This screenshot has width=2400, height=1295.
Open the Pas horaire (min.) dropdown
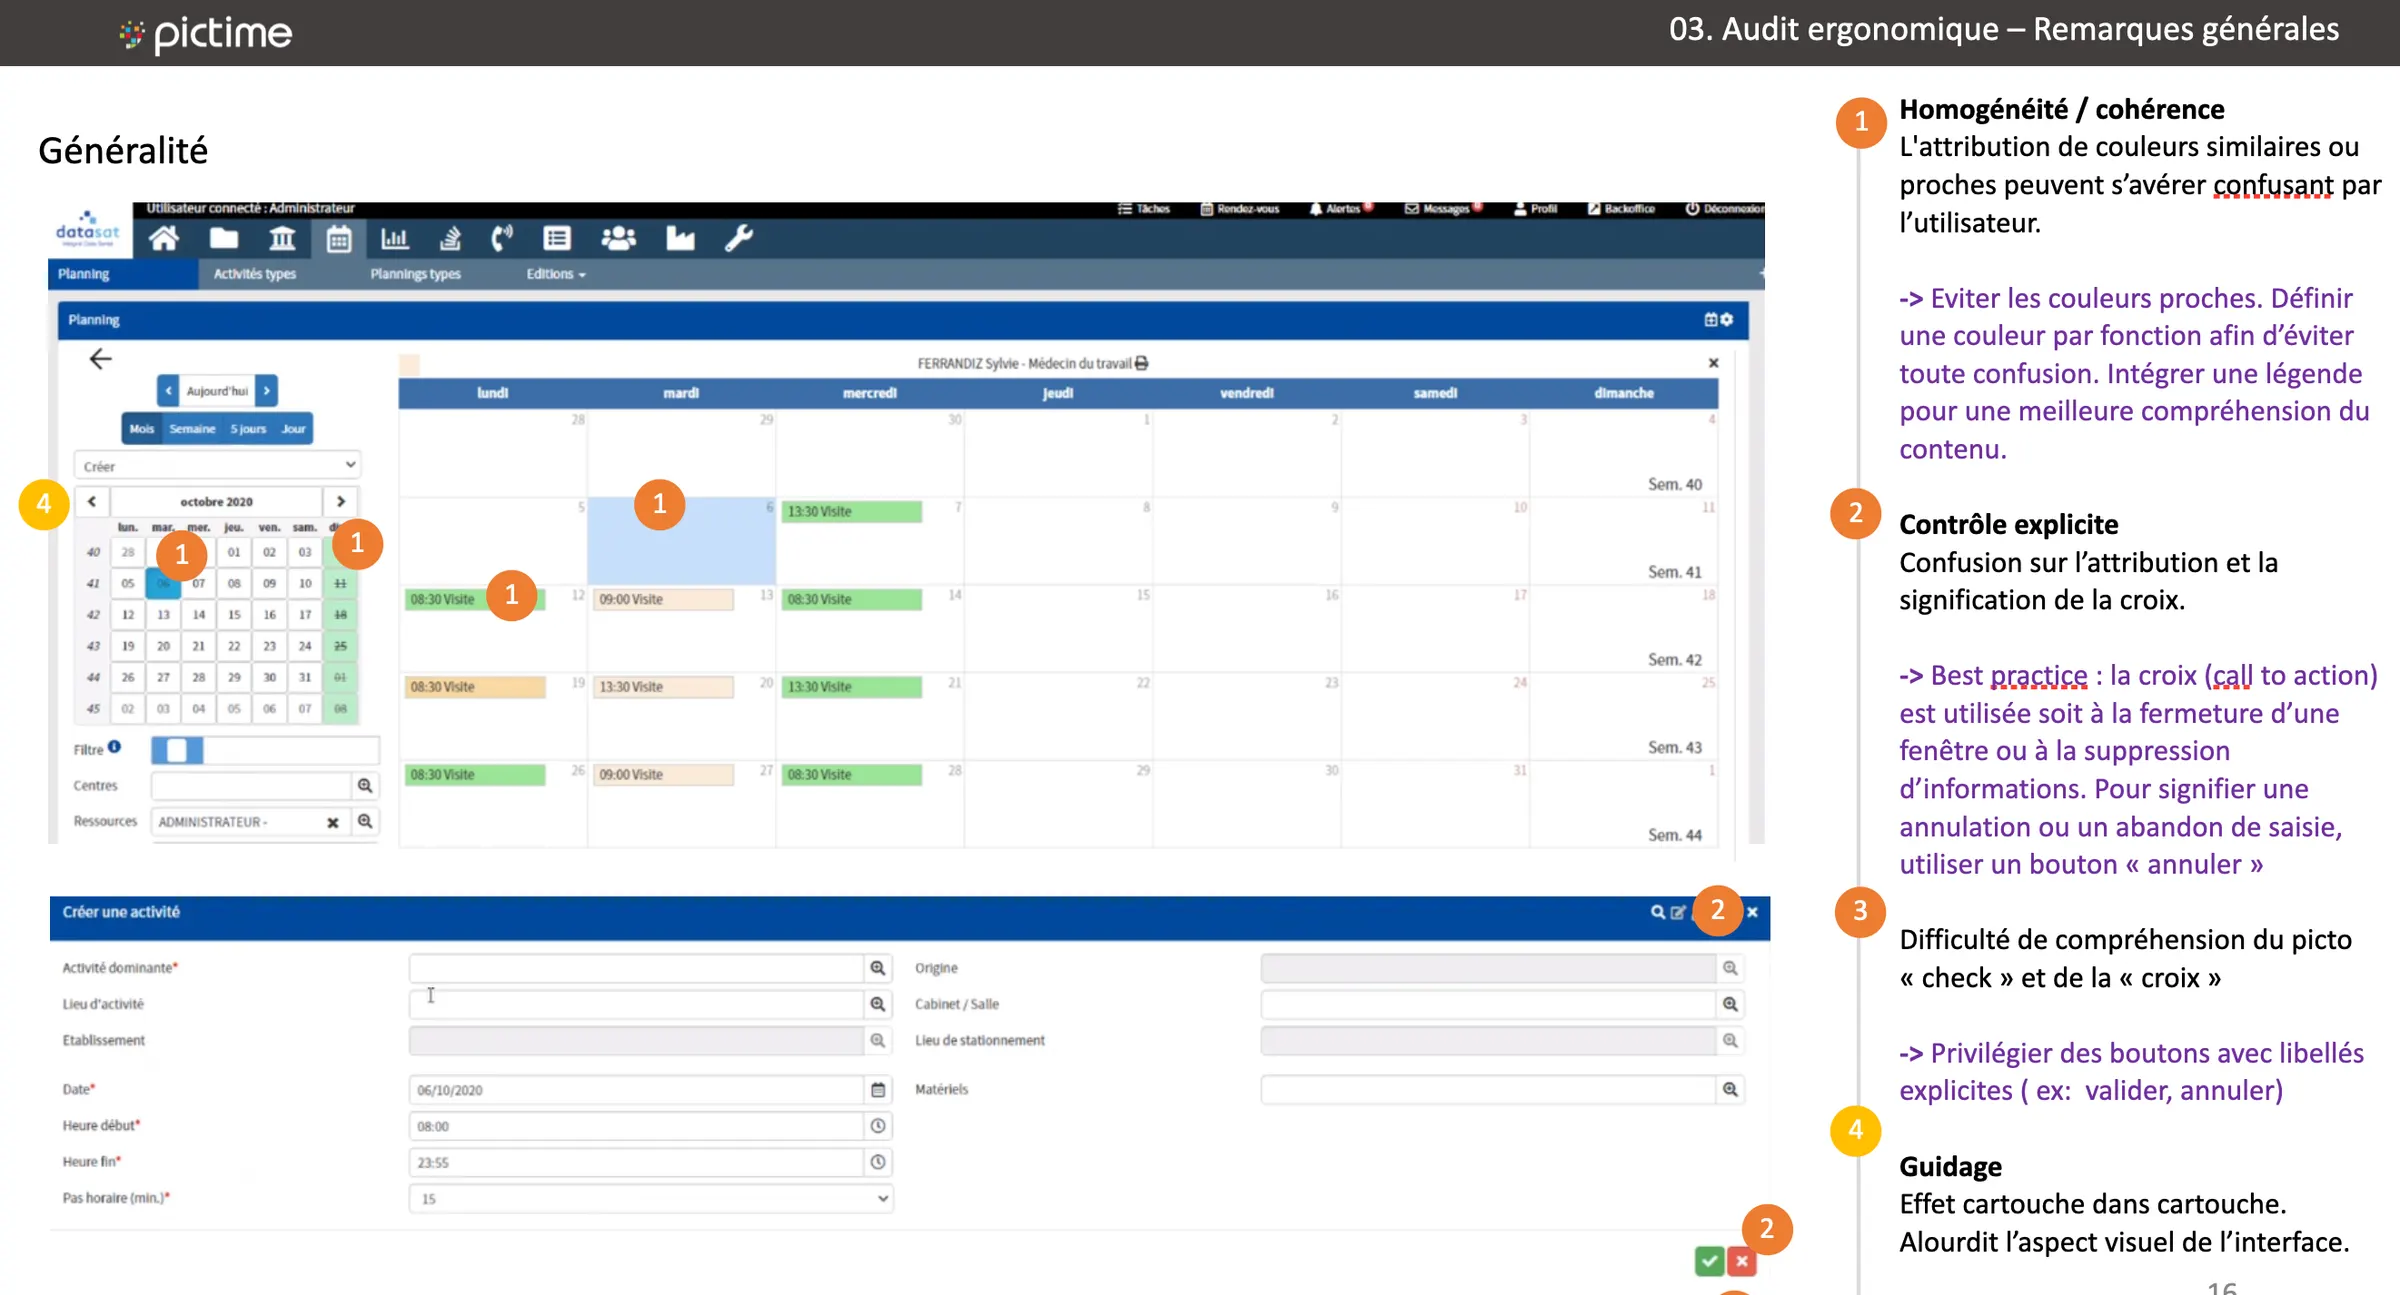651,1198
